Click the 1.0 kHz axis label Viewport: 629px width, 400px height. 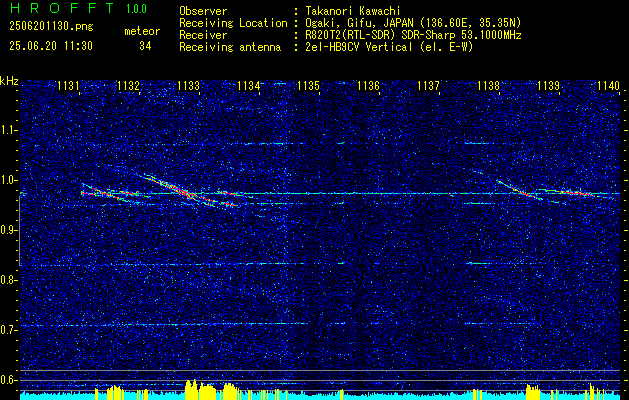[9, 180]
